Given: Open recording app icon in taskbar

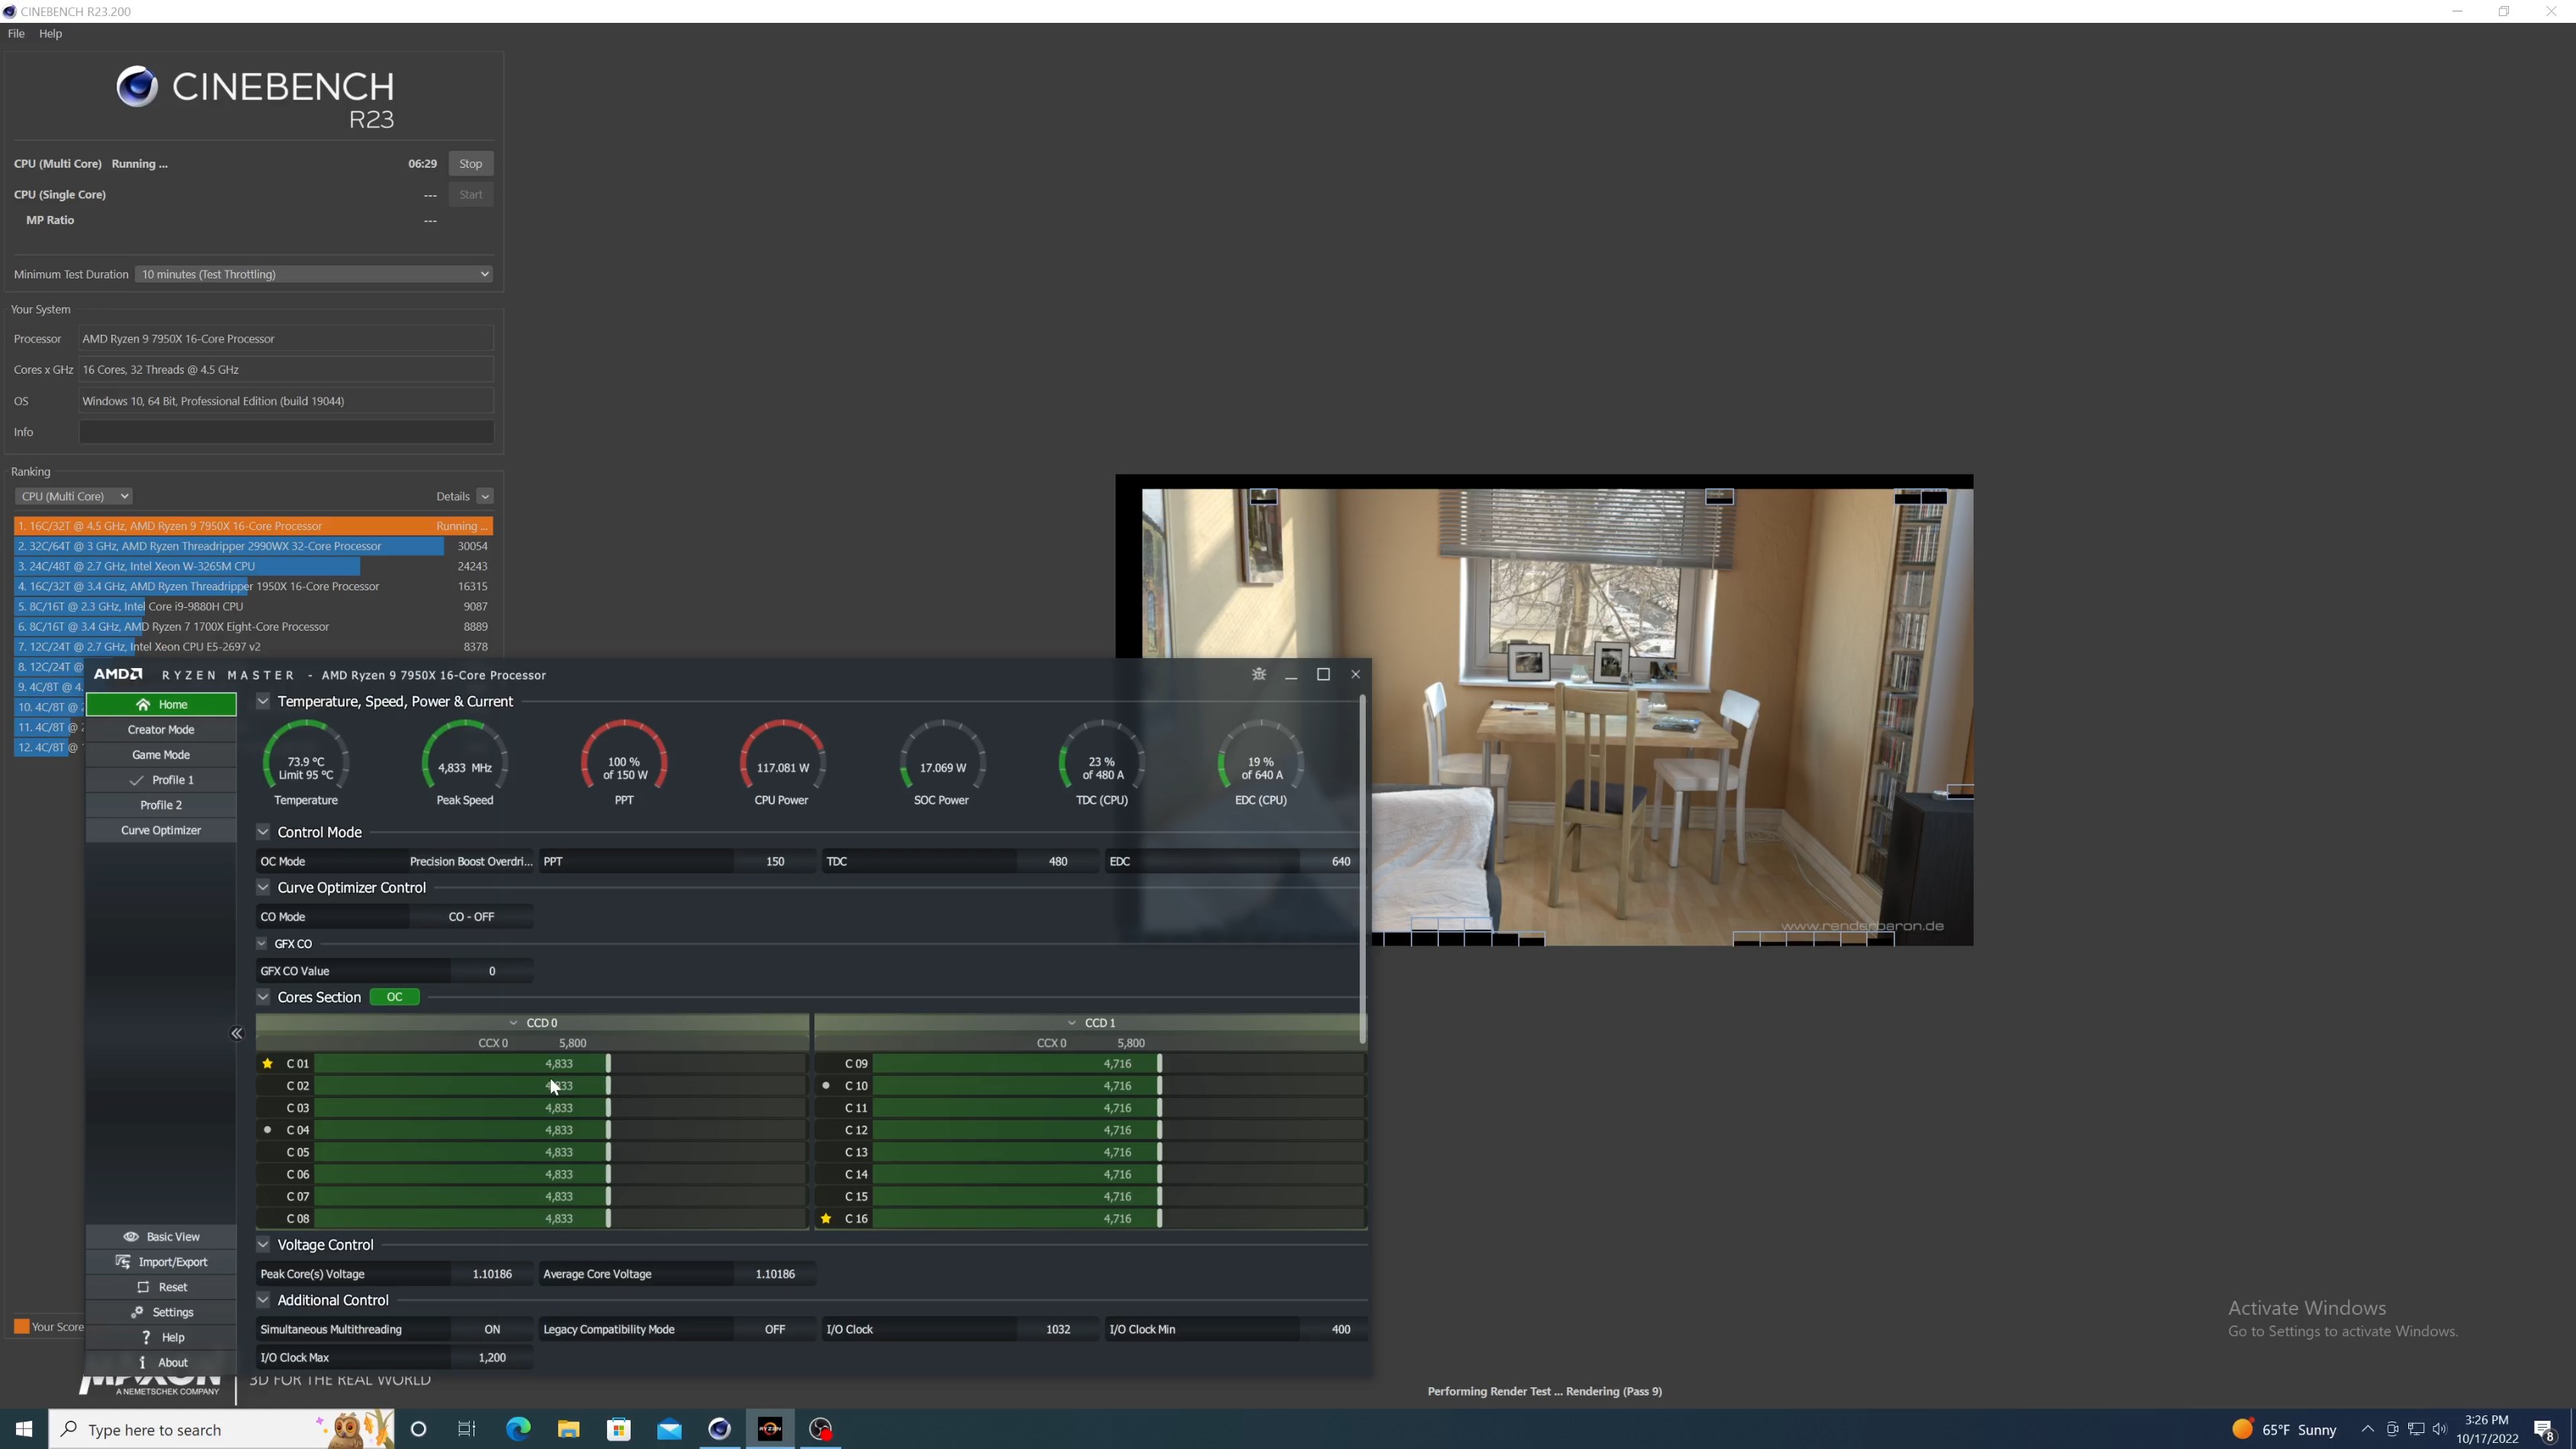Looking at the screenshot, I should pyautogui.click(x=821, y=1429).
